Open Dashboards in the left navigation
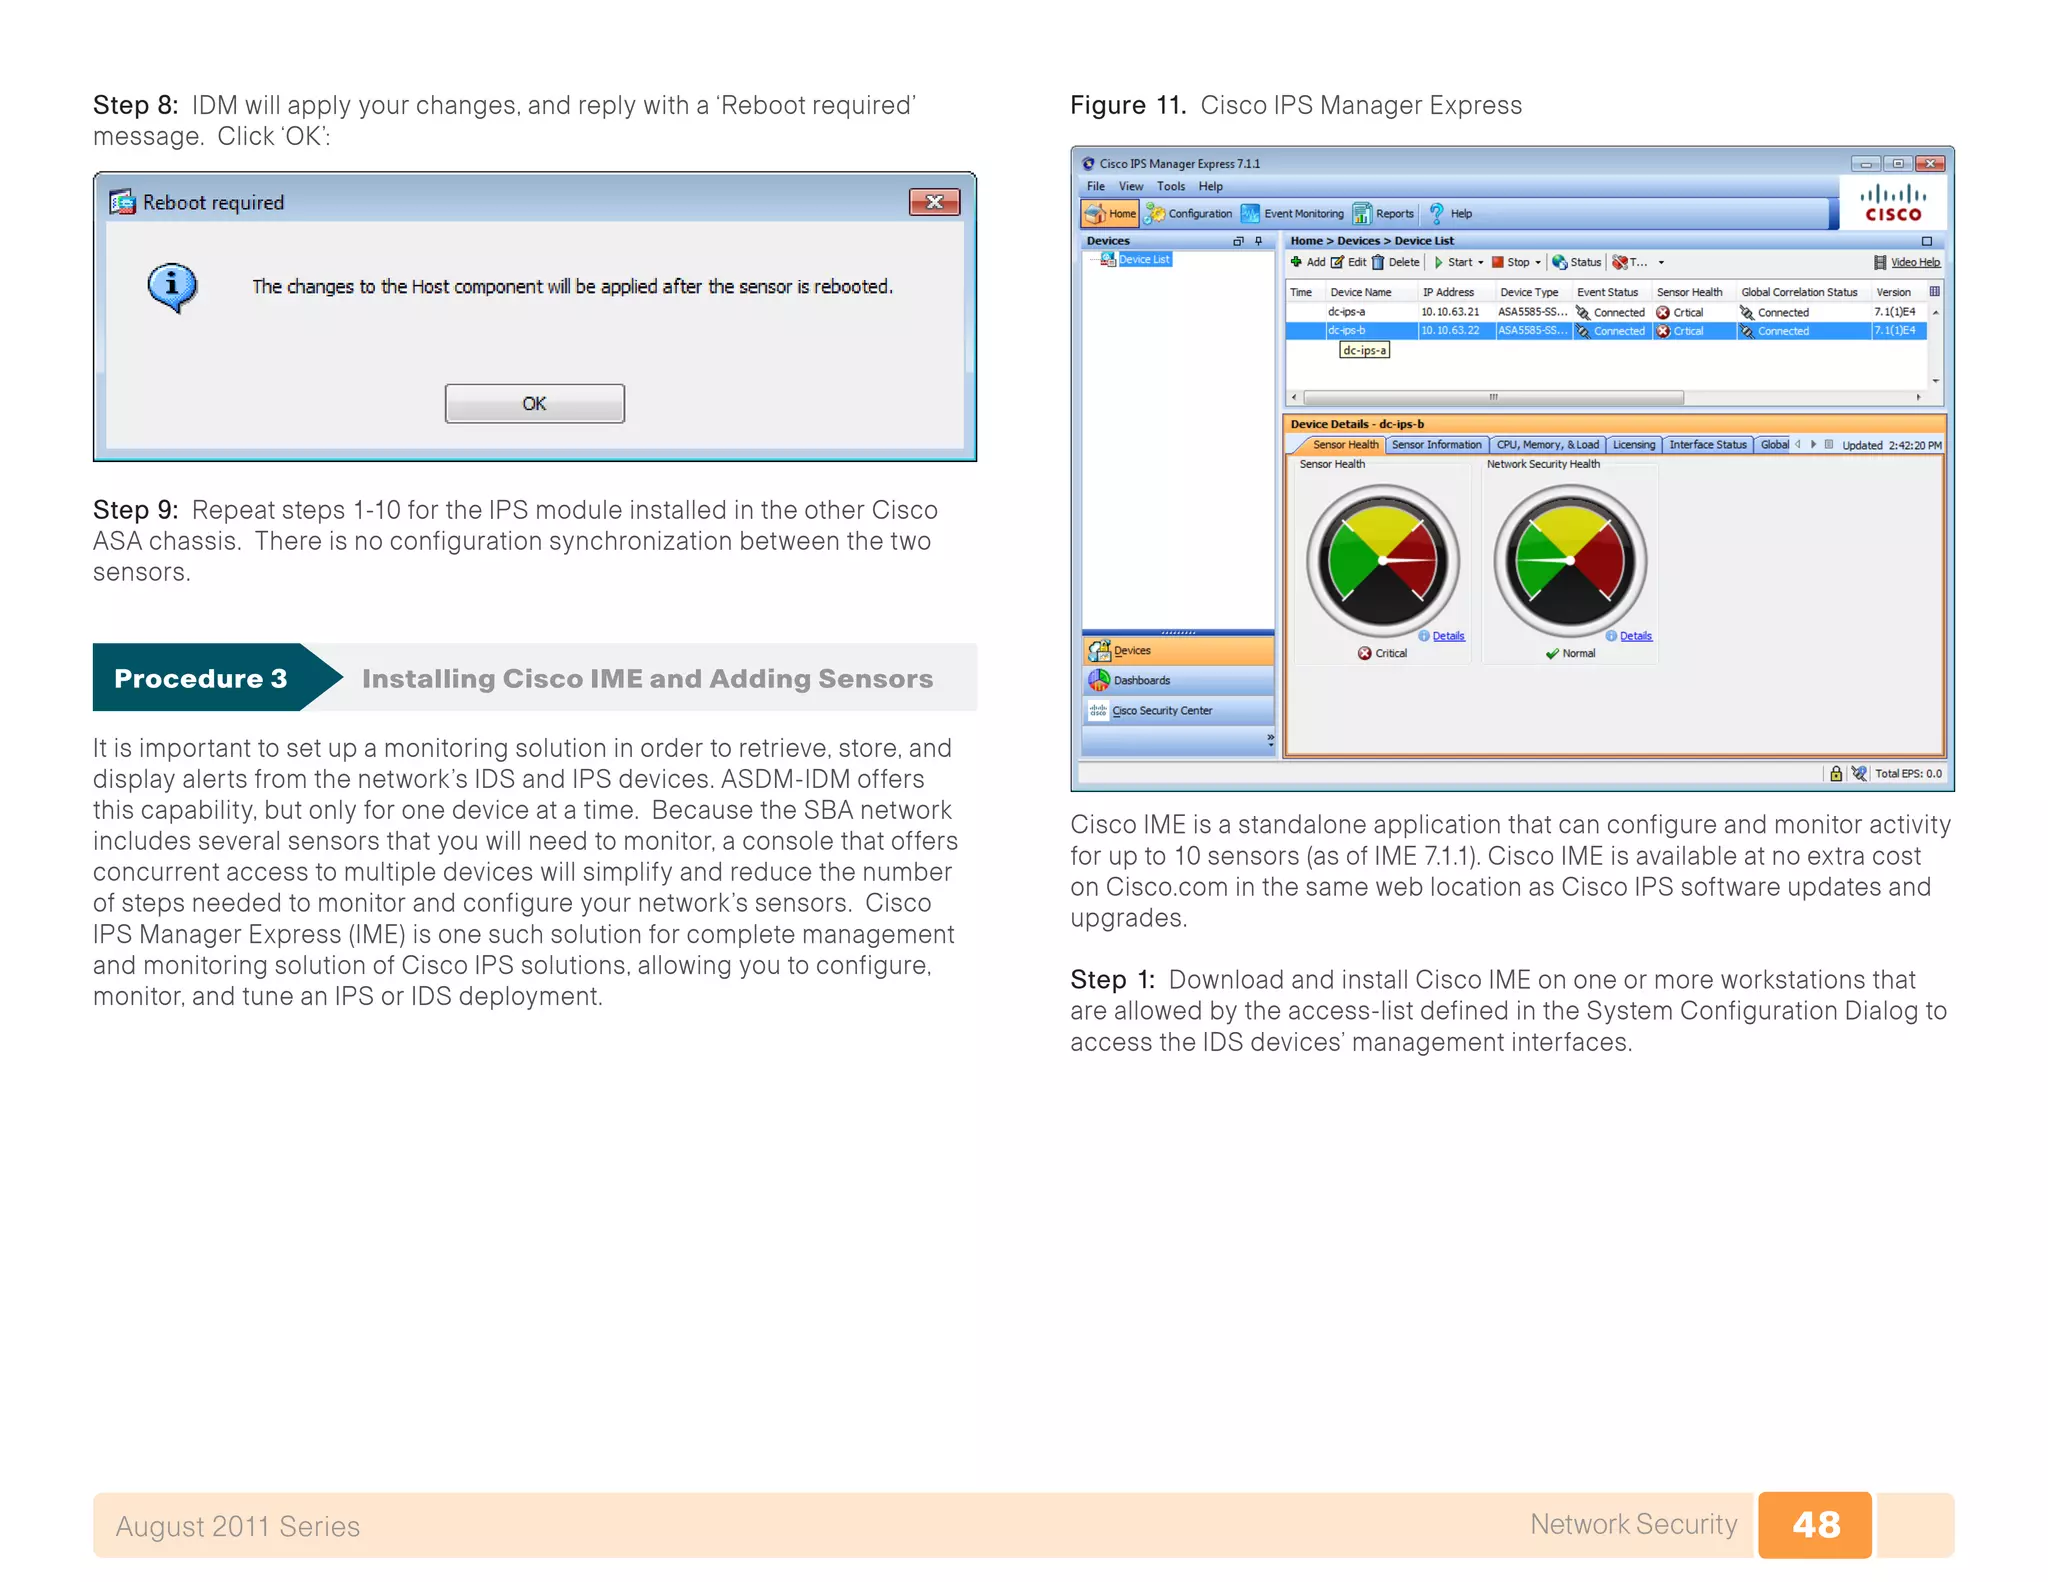 pyautogui.click(x=1140, y=680)
